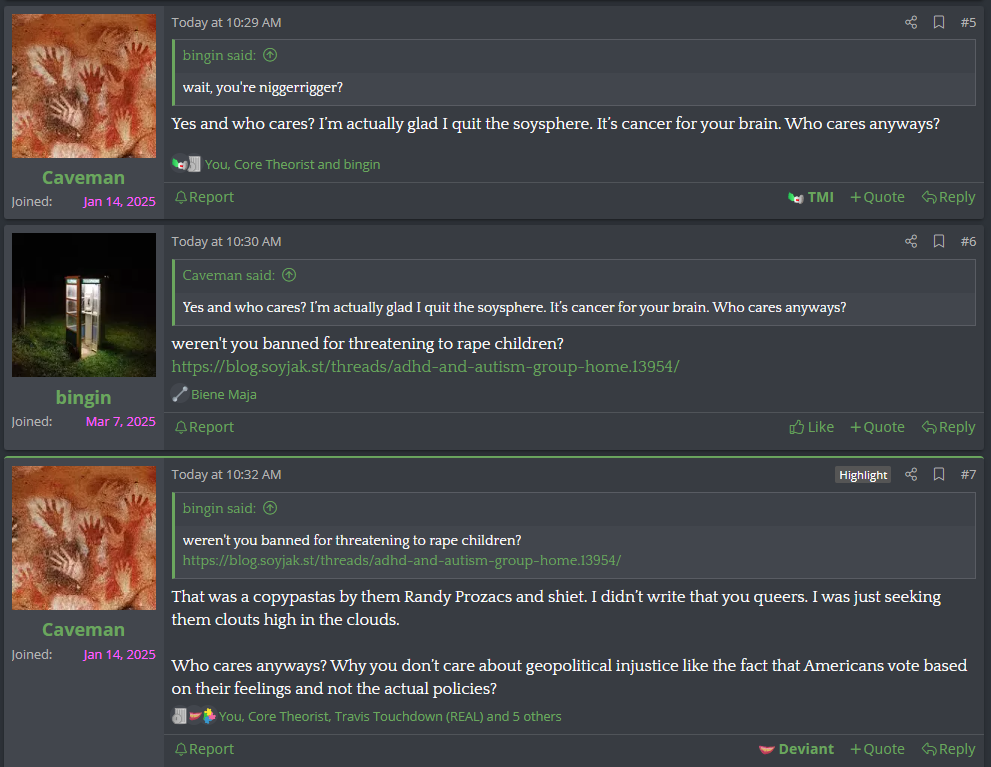
Task: Open the #6 post permalink number
Action: (x=968, y=241)
